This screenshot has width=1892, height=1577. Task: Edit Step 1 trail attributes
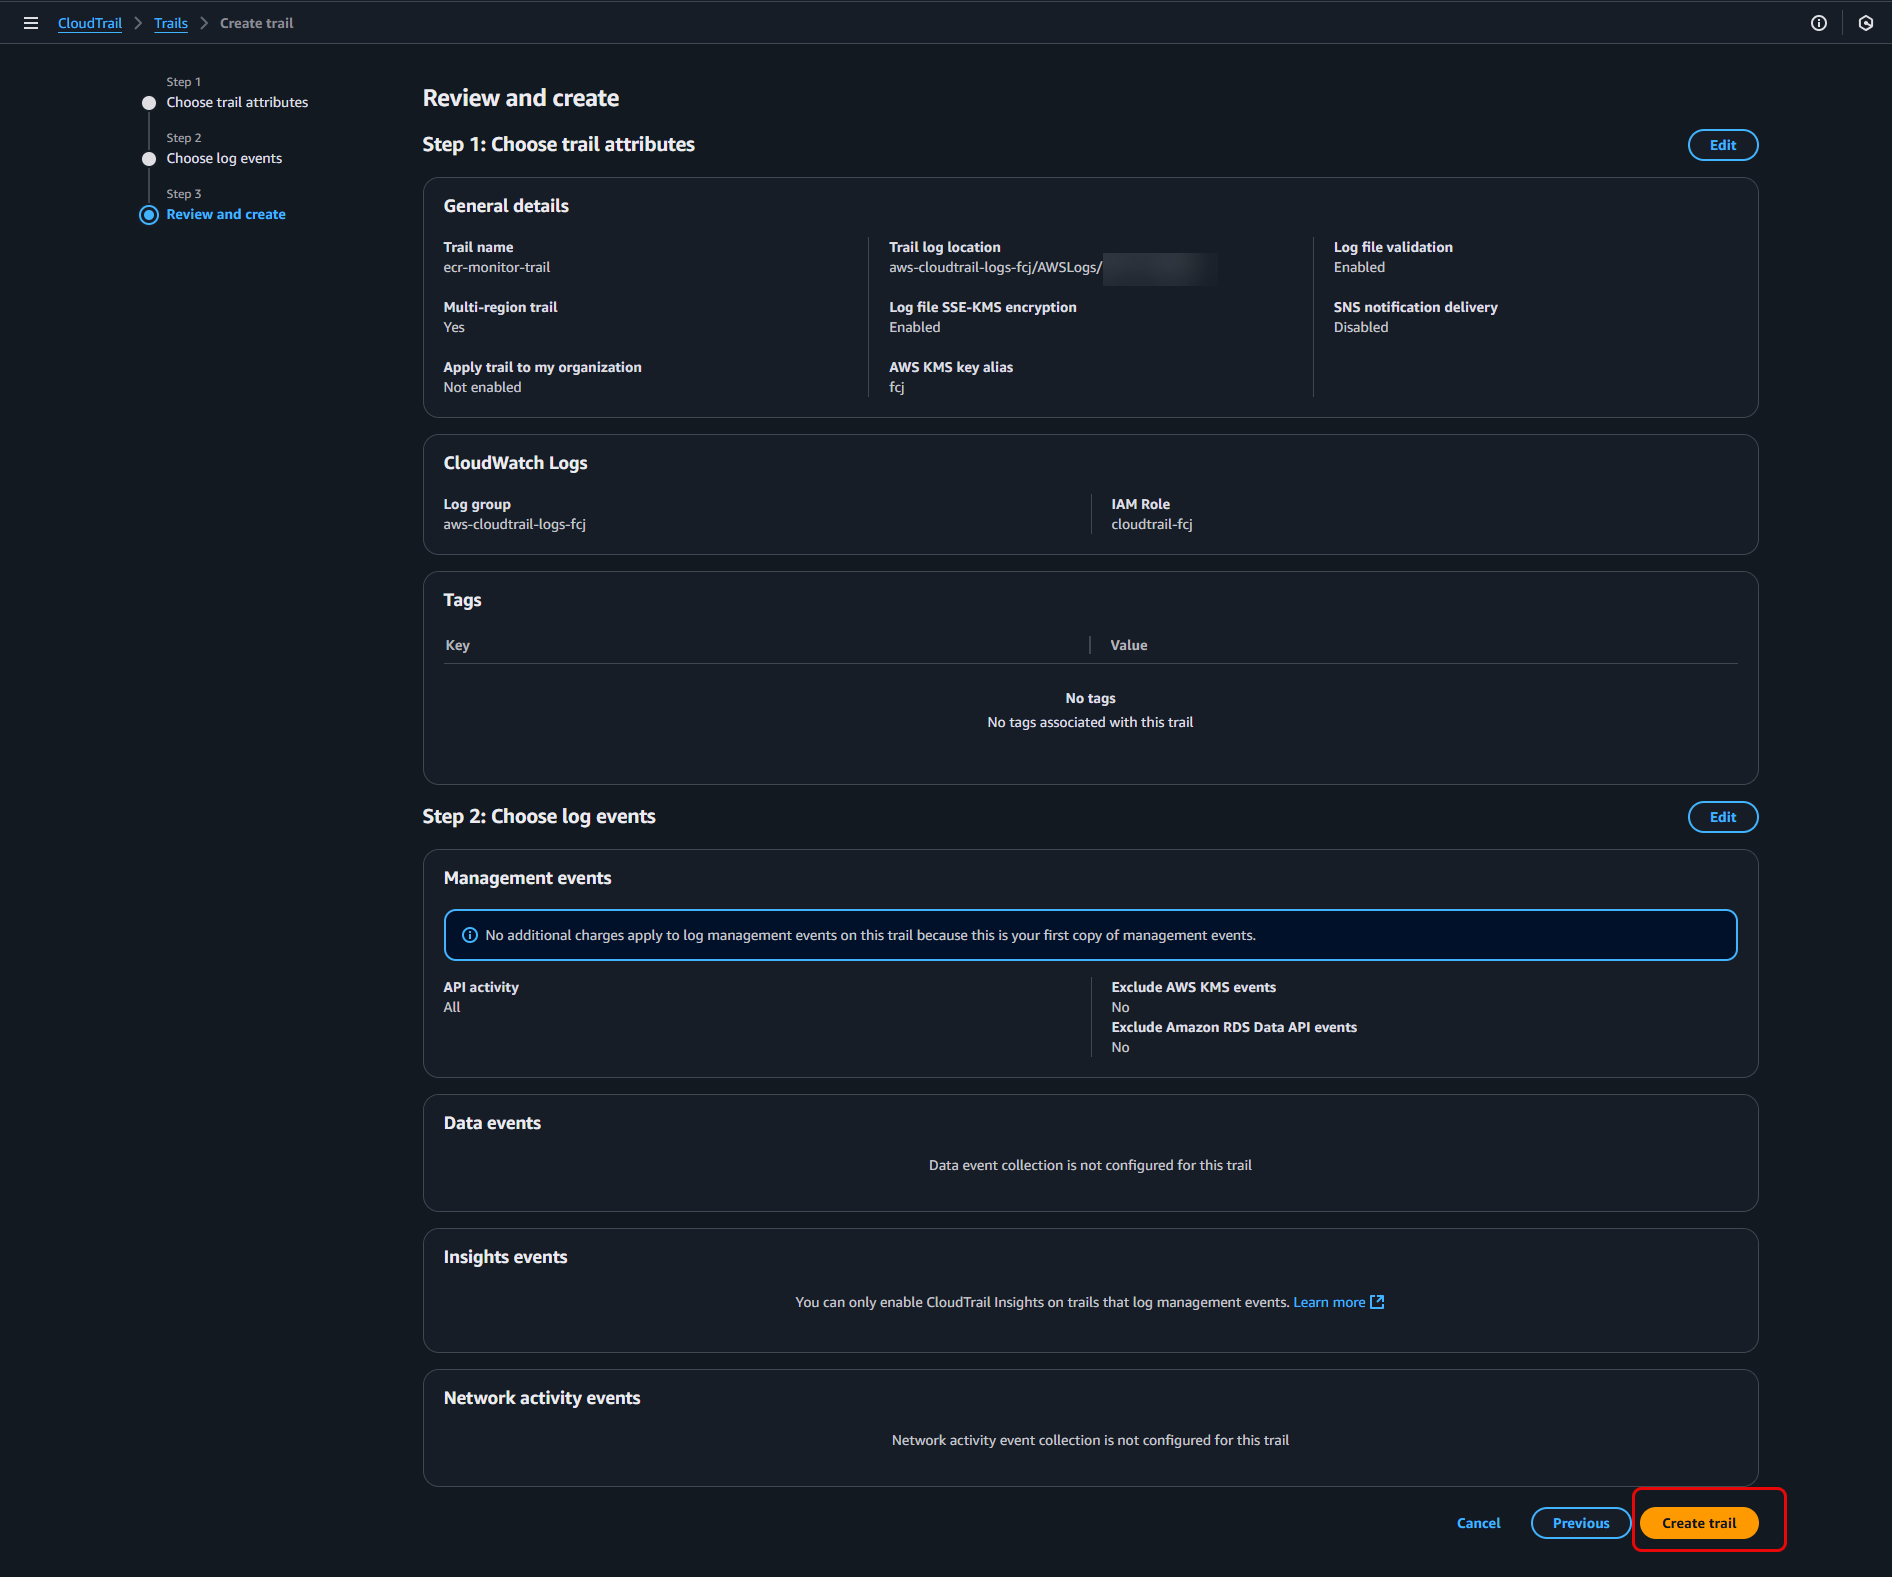(x=1722, y=145)
